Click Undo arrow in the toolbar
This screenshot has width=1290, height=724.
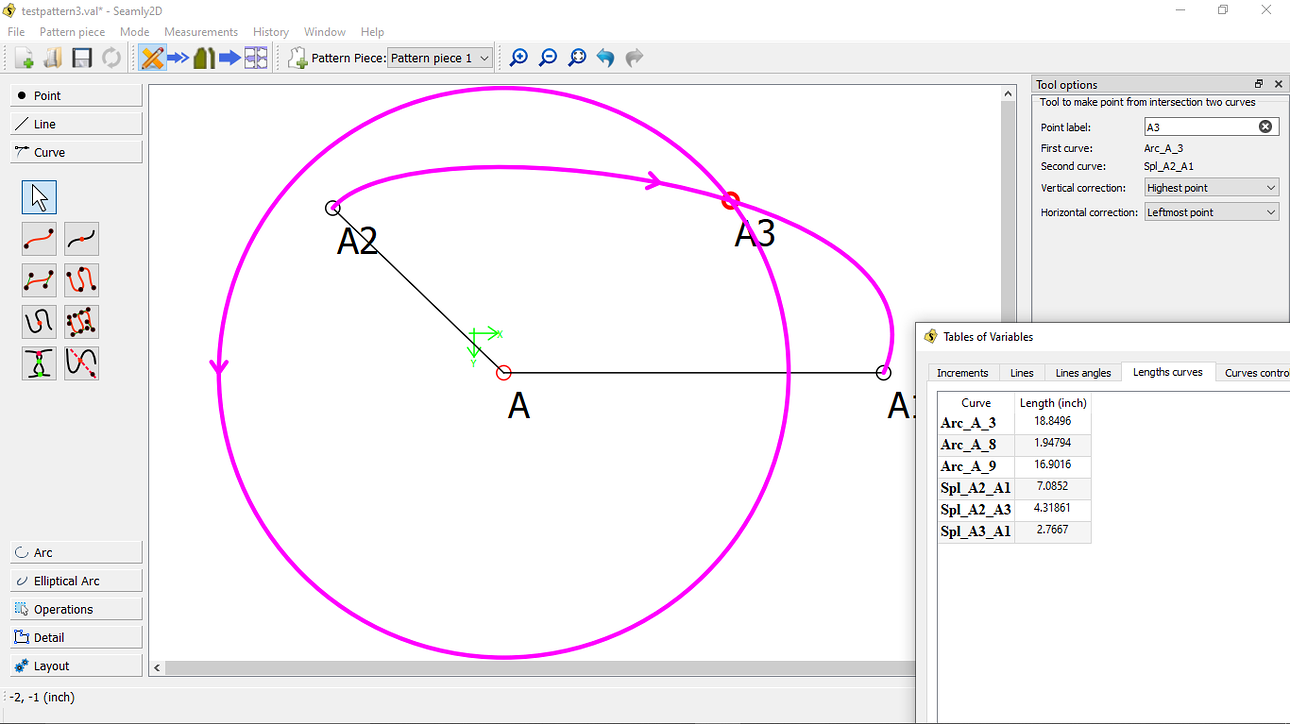point(605,57)
